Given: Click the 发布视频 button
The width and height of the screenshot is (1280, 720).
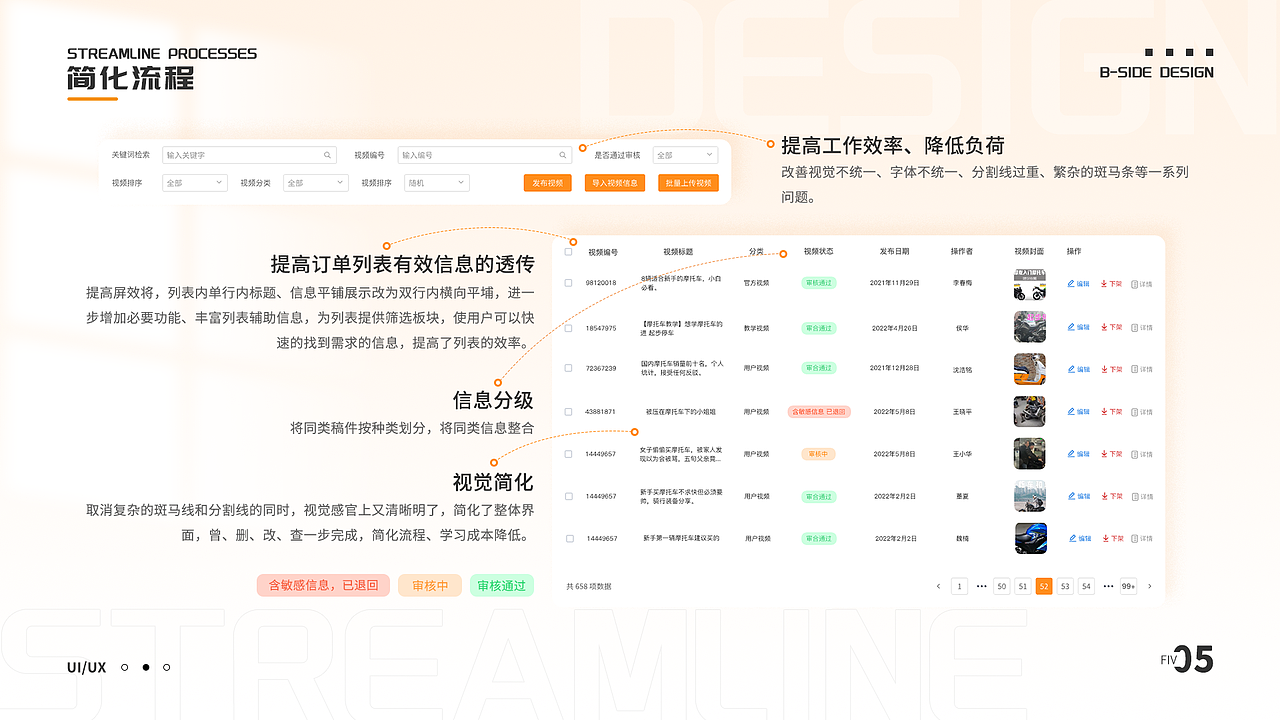Looking at the screenshot, I should pos(547,183).
